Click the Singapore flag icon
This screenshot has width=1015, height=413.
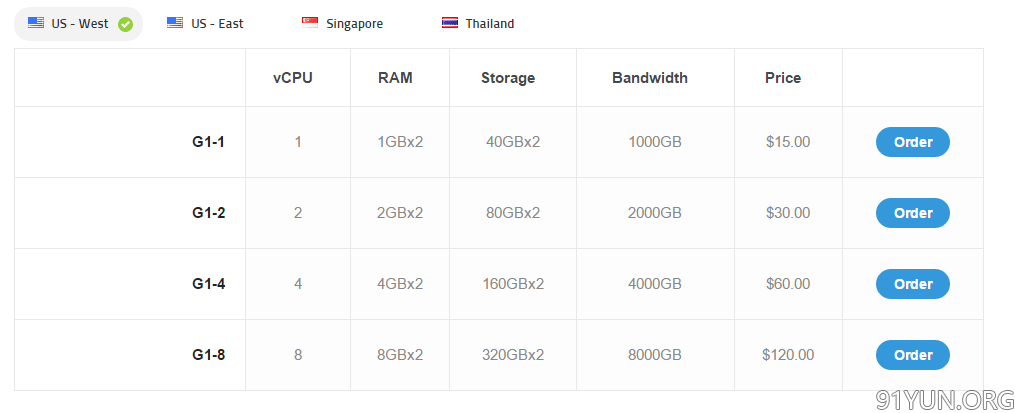tap(310, 23)
